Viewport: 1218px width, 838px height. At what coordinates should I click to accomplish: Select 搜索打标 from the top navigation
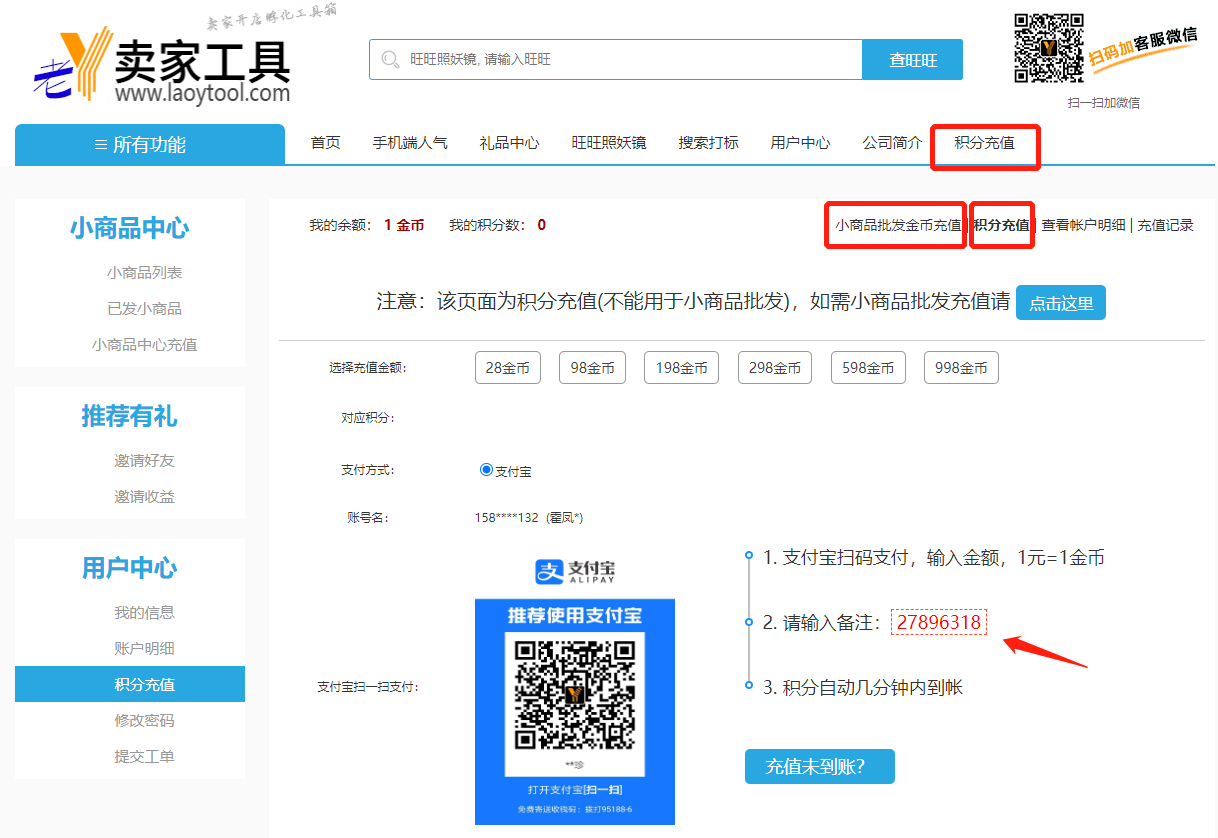[x=709, y=143]
